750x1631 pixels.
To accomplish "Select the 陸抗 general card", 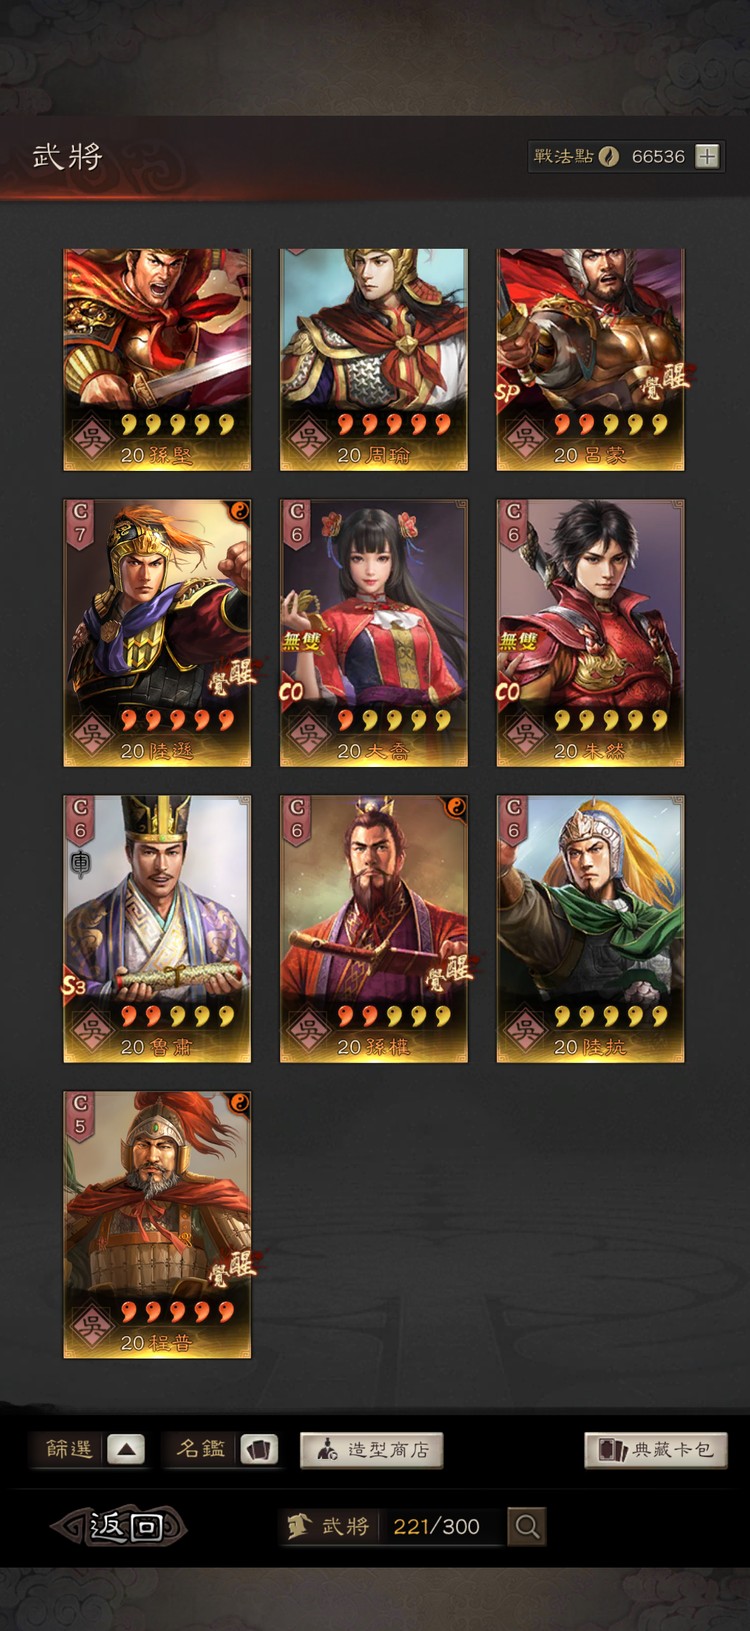I will (590, 929).
